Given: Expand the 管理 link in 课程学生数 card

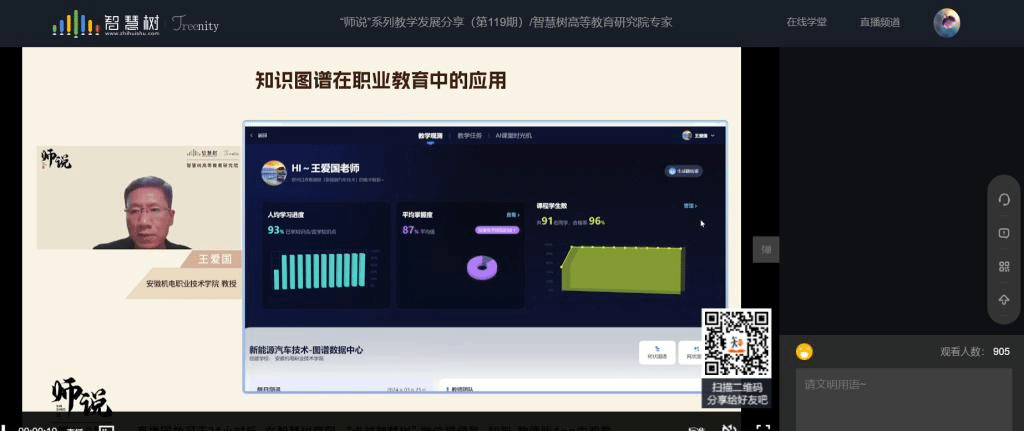Looking at the screenshot, I should 689,206.
